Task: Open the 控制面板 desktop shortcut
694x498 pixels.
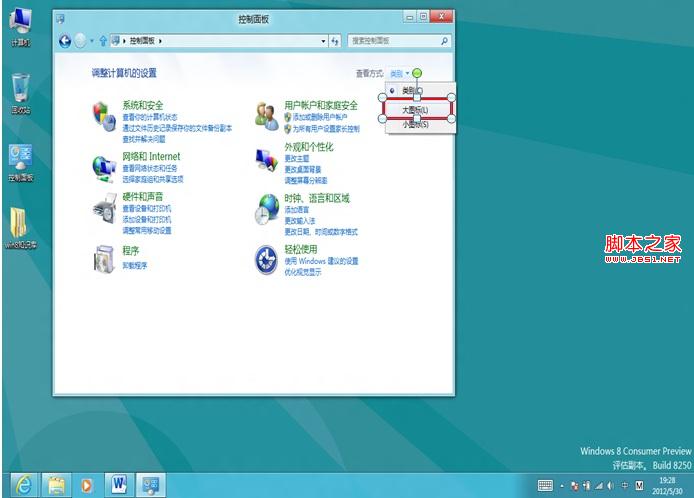Action: click(x=20, y=162)
